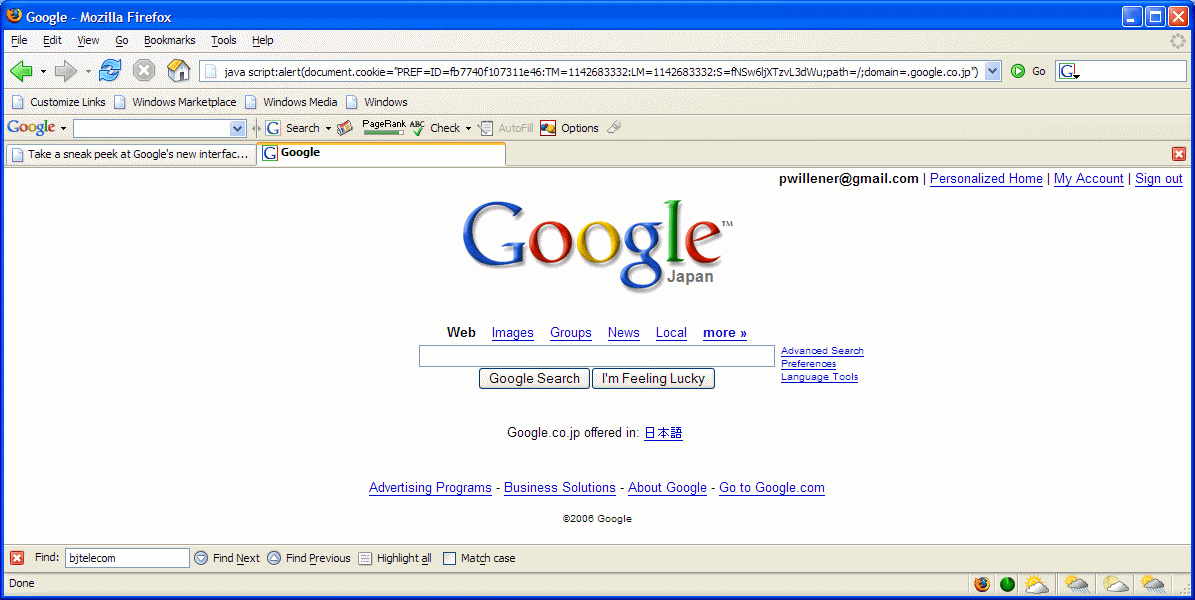Click the Google Toolbar logo
1195x600 pixels.
[31, 127]
